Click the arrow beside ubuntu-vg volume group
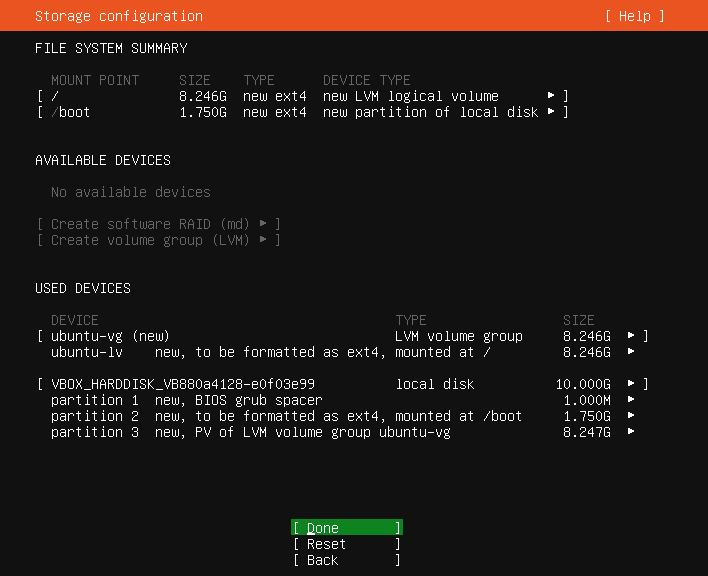708x576 pixels. 631,336
